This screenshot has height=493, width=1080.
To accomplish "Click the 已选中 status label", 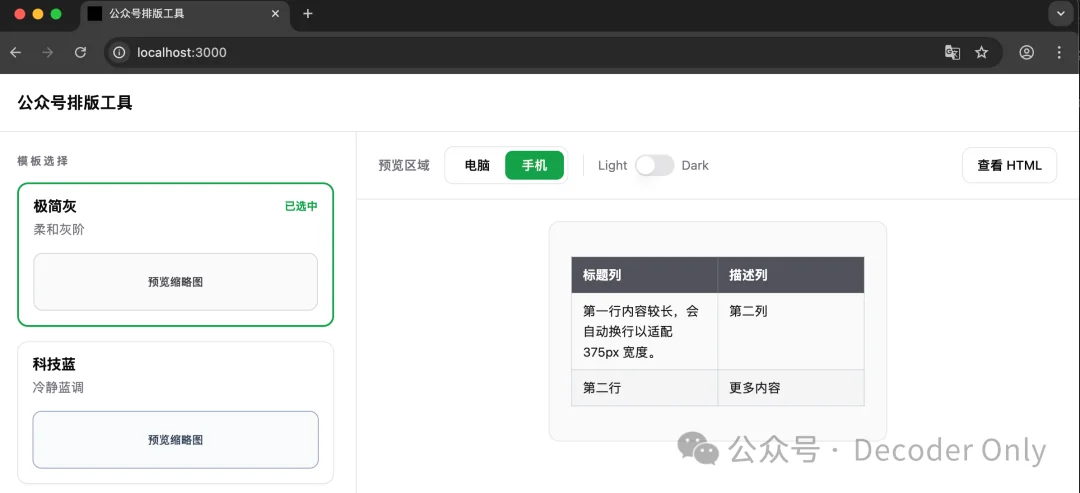I will click(301, 206).
